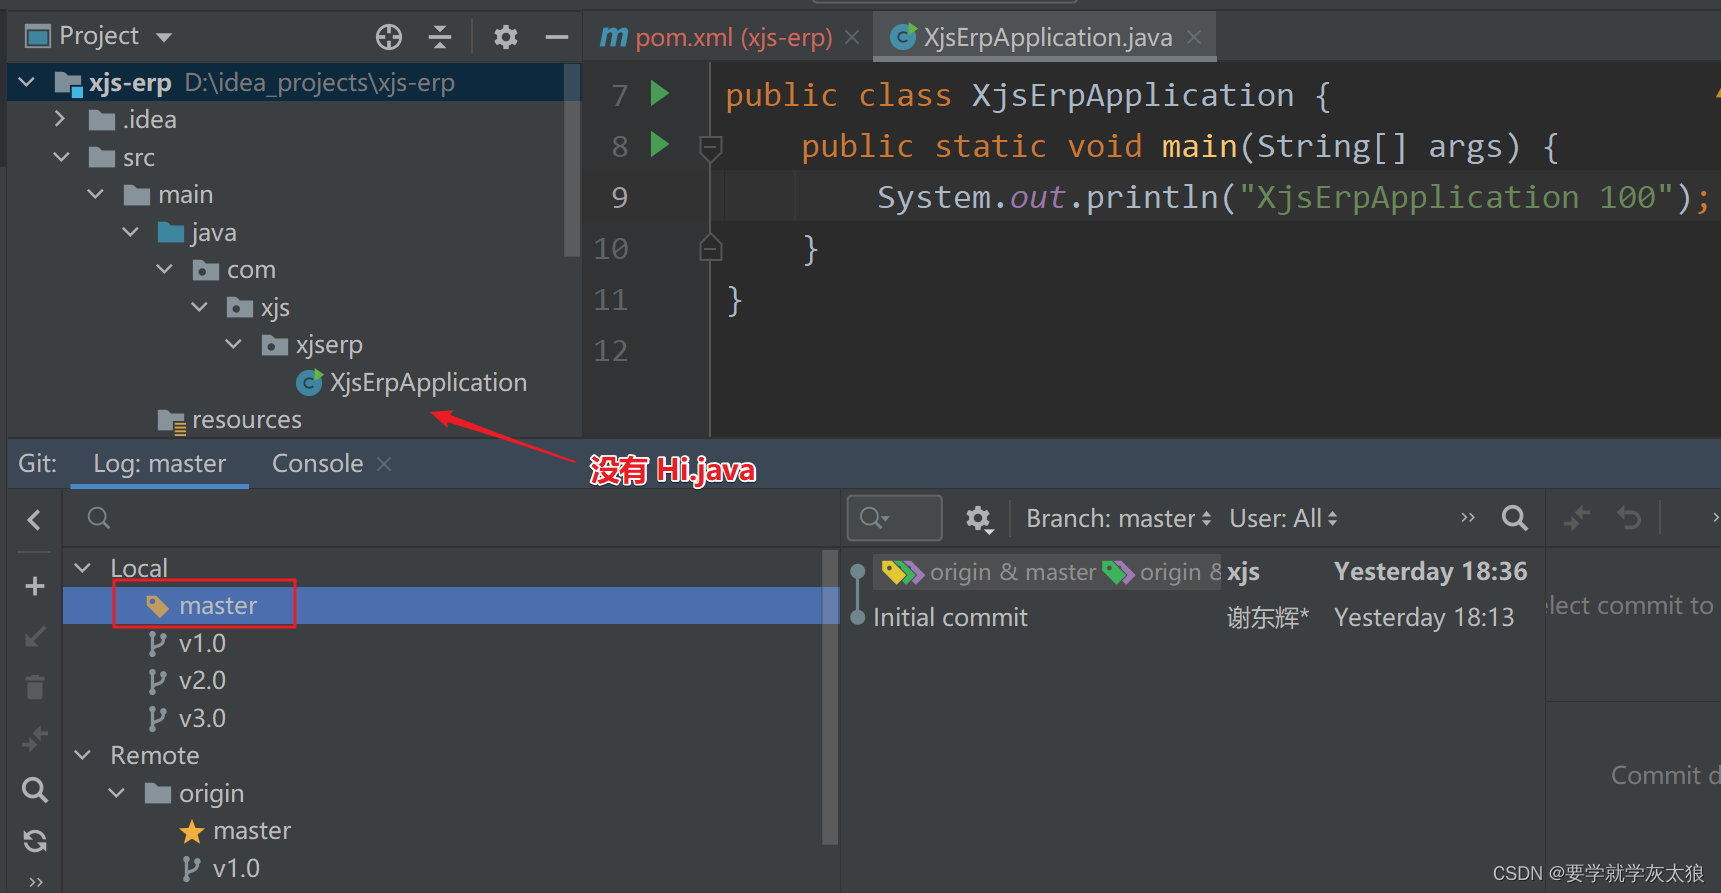The image size is (1721, 893).
Task: Click the commit log search box
Action: click(x=894, y=518)
